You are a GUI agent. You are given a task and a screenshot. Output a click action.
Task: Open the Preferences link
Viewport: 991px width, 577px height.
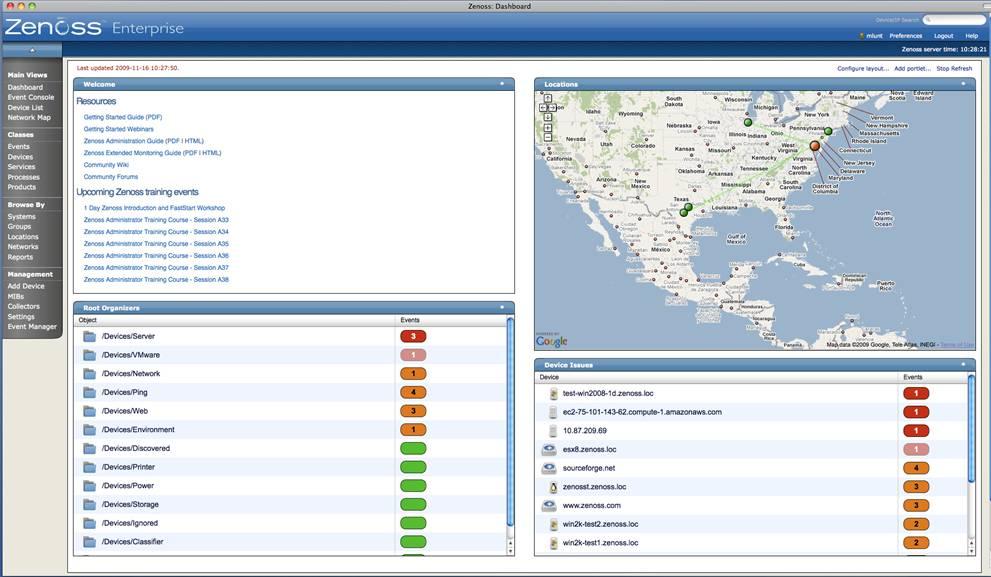point(905,36)
